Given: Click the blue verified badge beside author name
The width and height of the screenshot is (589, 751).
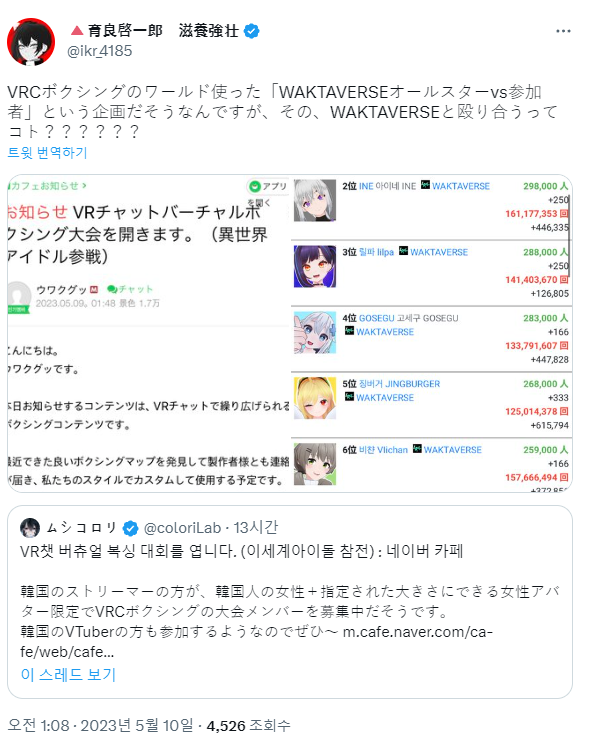Looking at the screenshot, I should [x=252, y=31].
